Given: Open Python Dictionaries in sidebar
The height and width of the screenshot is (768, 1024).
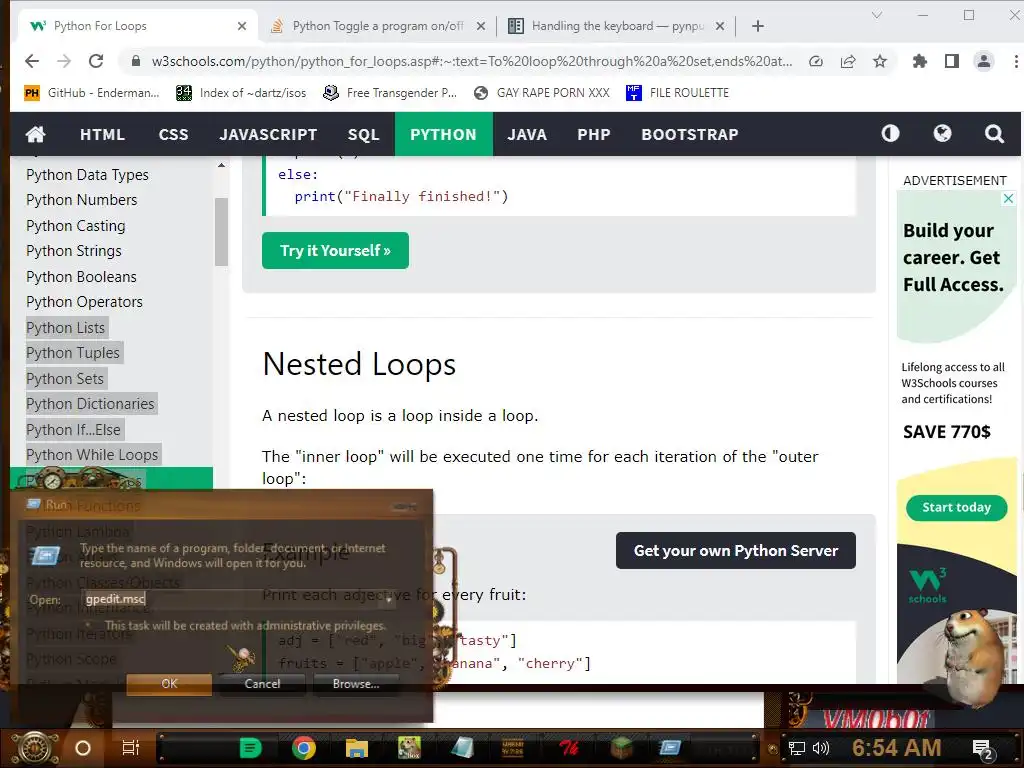Looking at the screenshot, I should coord(90,404).
